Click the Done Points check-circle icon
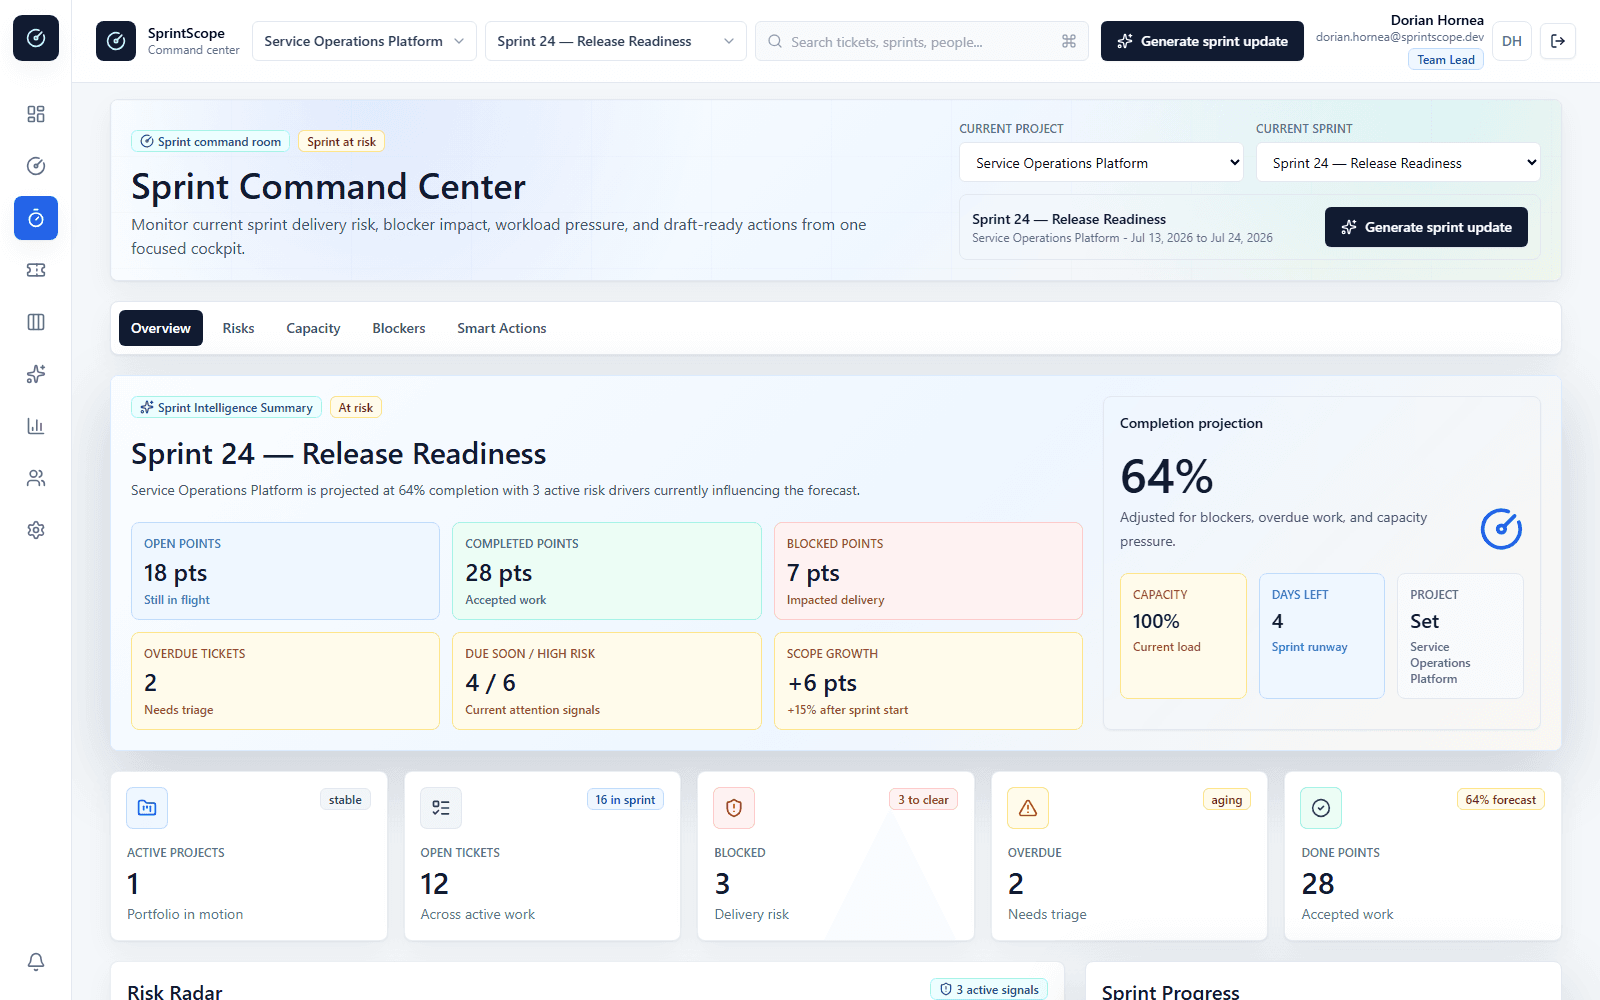Image resolution: width=1600 pixels, height=1000 pixels. click(1321, 808)
